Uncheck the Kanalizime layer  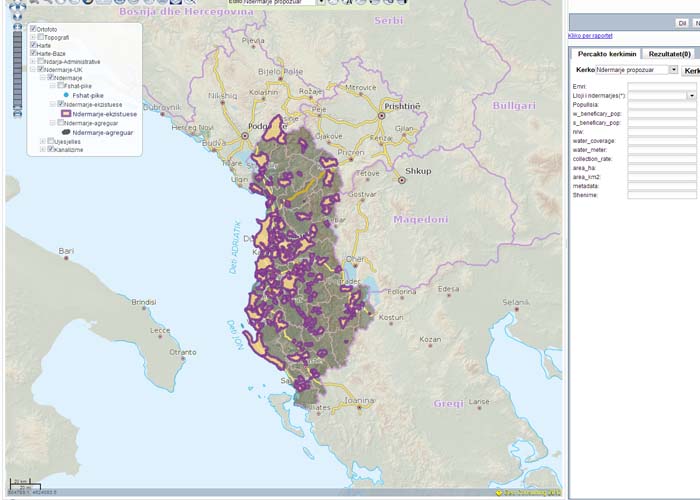pyautogui.click(x=48, y=150)
